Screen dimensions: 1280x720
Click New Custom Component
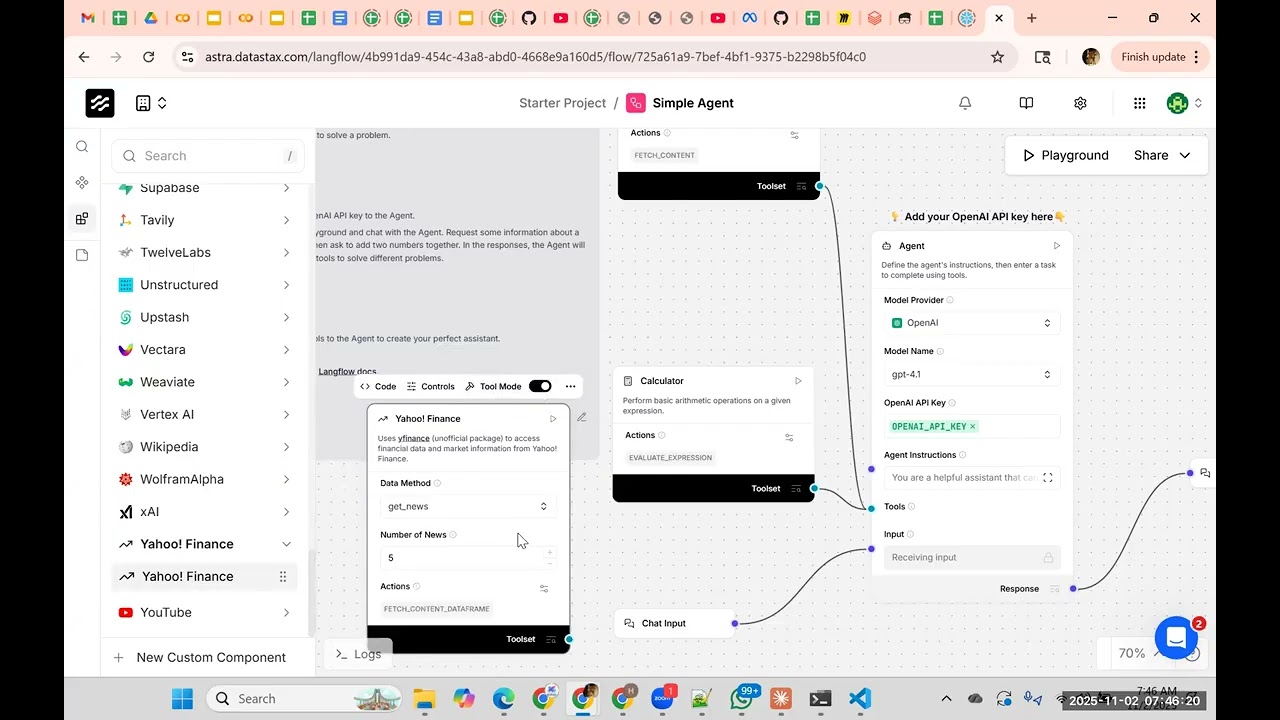[x=200, y=657]
